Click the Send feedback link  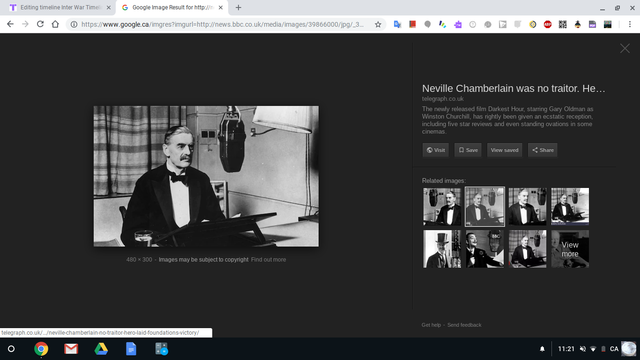464,325
